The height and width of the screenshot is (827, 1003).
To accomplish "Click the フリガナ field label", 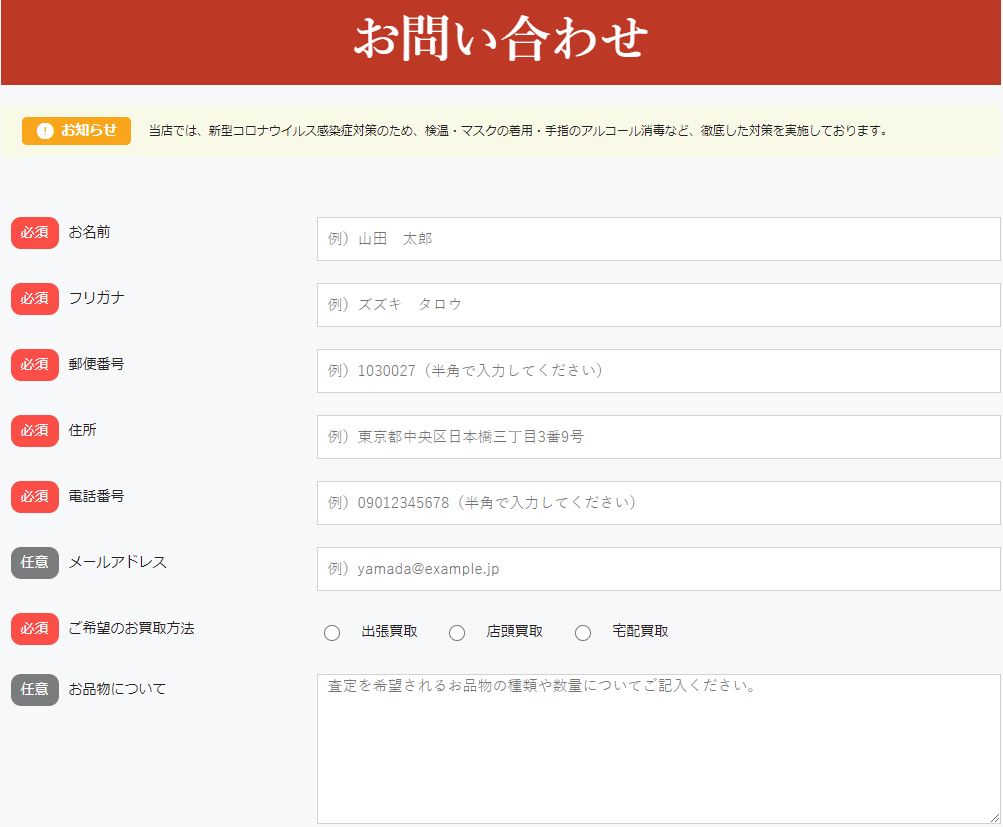I will tap(97, 298).
